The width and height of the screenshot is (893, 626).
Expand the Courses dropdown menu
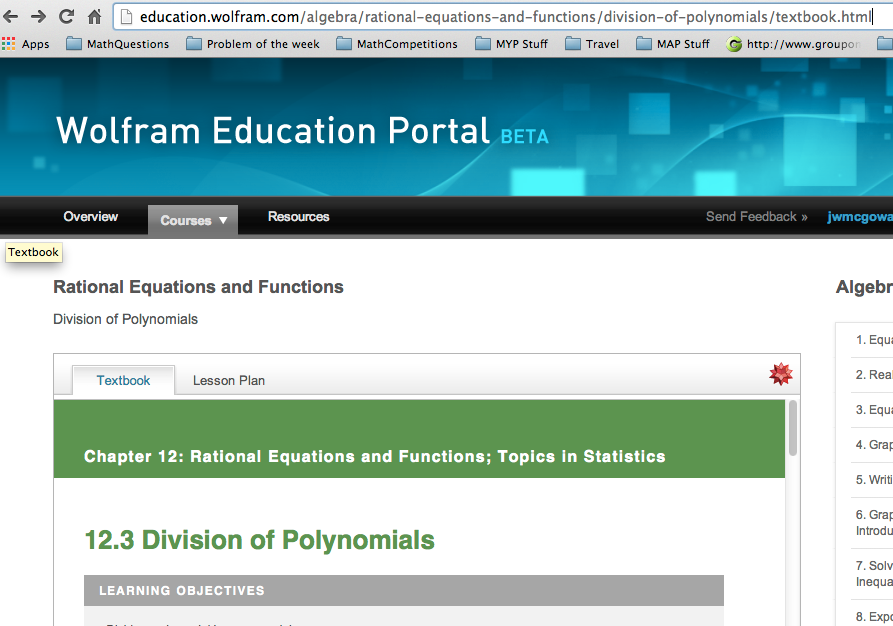point(193,220)
